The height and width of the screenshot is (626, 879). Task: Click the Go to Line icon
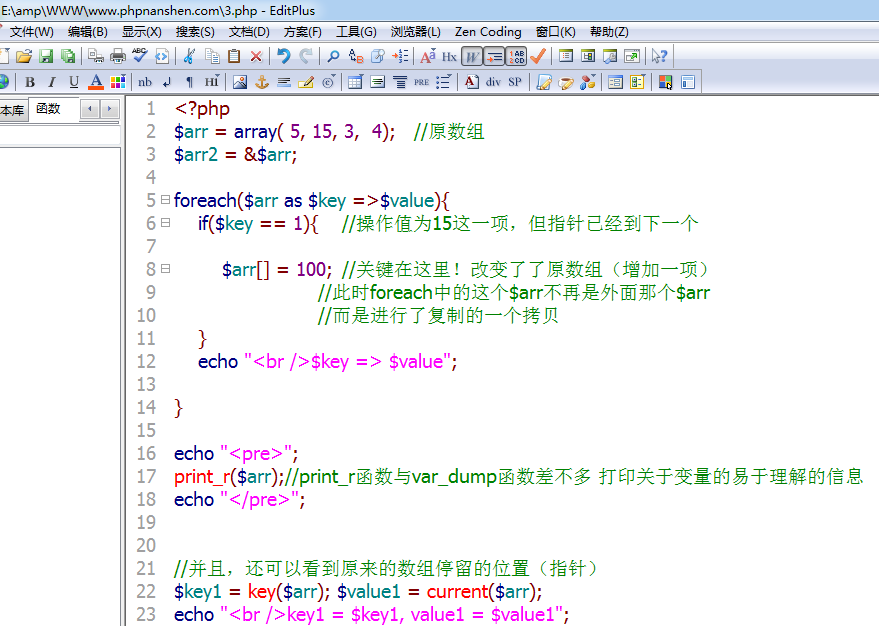[400, 56]
